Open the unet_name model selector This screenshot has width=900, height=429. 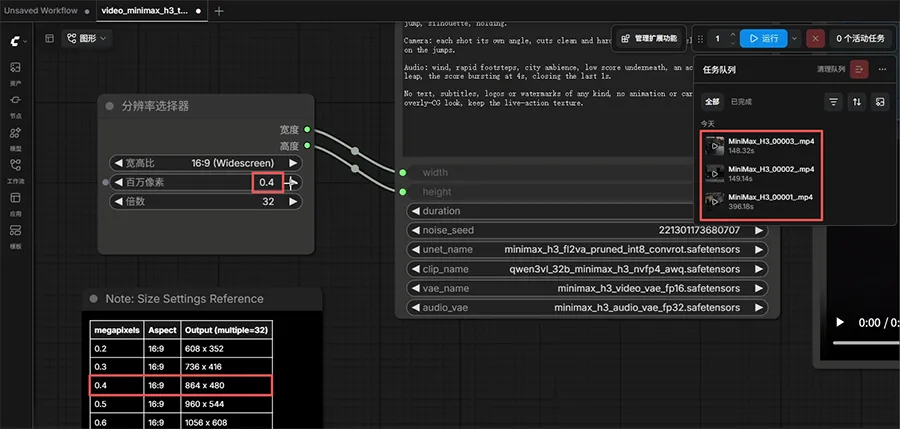pyautogui.click(x=587, y=250)
